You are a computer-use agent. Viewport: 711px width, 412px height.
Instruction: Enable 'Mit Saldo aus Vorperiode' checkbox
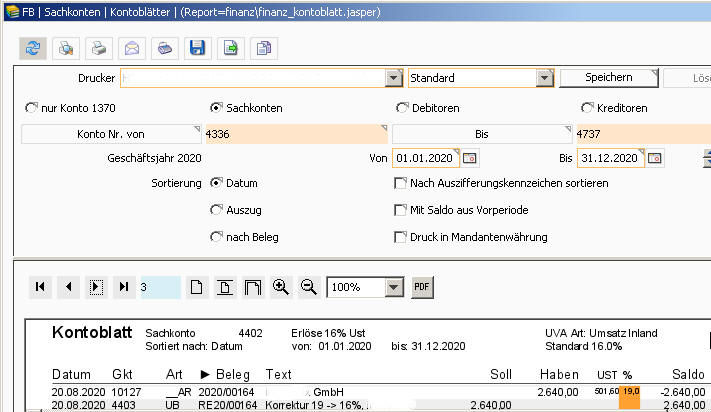[x=401, y=210]
